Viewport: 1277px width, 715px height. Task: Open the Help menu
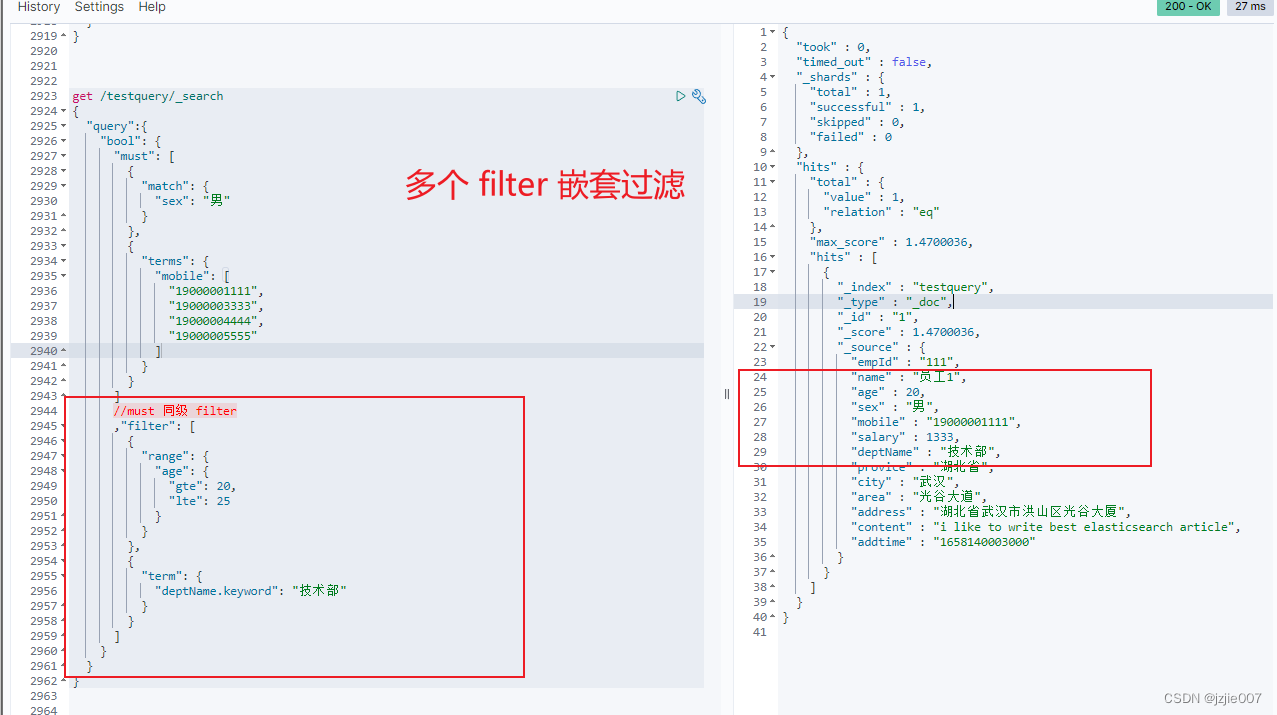point(151,7)
